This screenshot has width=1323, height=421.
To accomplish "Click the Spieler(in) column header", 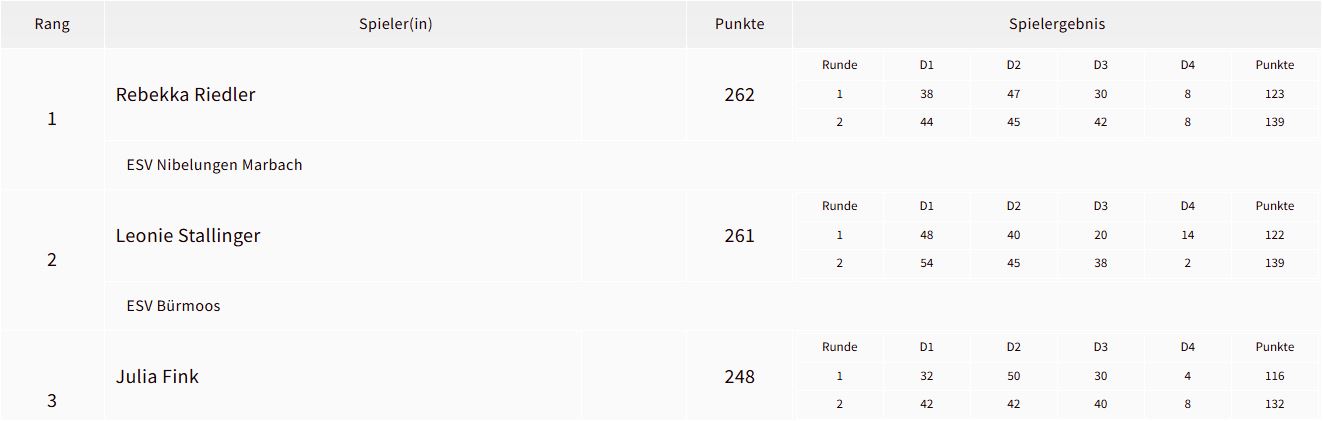I will coord(395,24).
